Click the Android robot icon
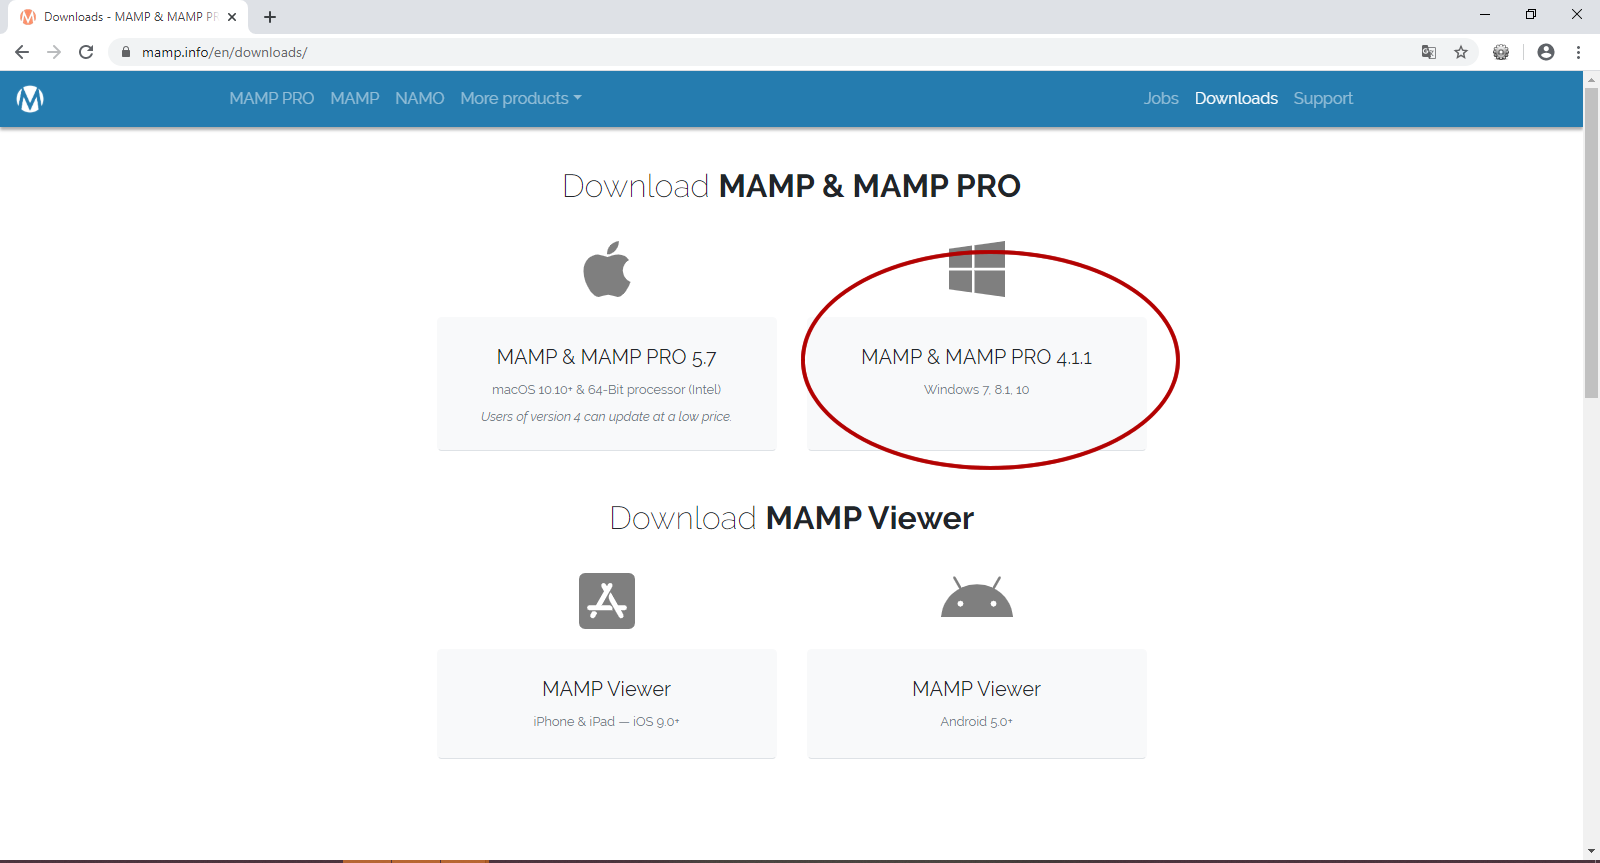Screen dimensions: 1600x863 coord(977,597)
